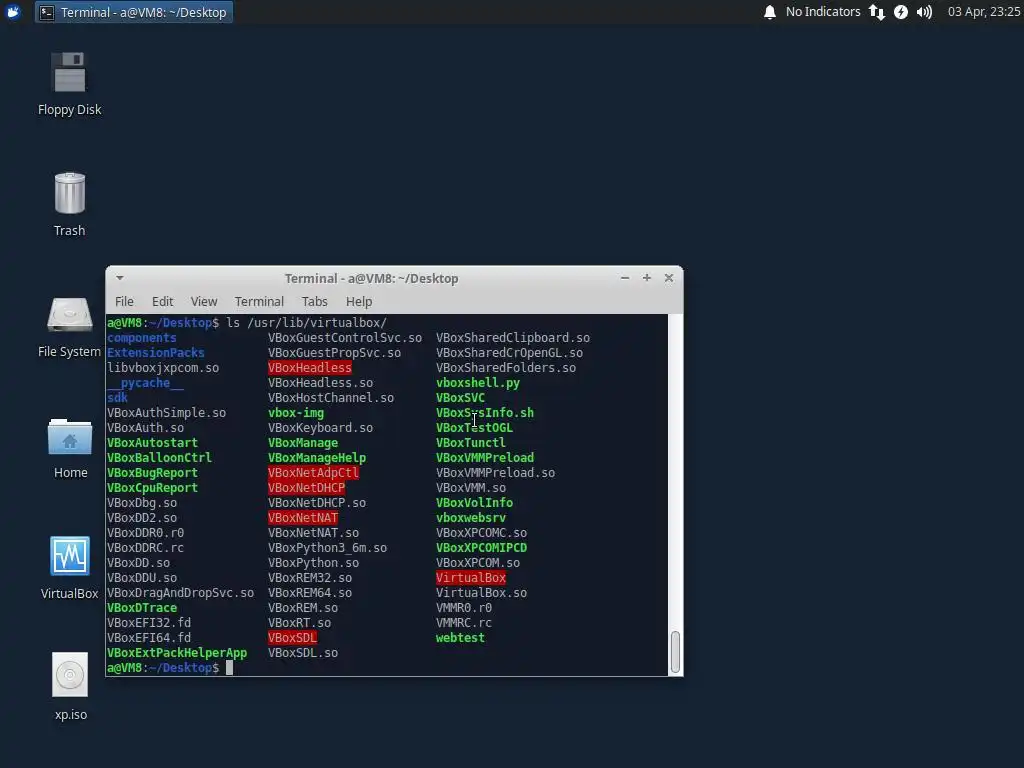This screenshot has width=1024, height=768.
Task: Click VBoxSysInfo.sh in the listing
Action: [485, 413]
